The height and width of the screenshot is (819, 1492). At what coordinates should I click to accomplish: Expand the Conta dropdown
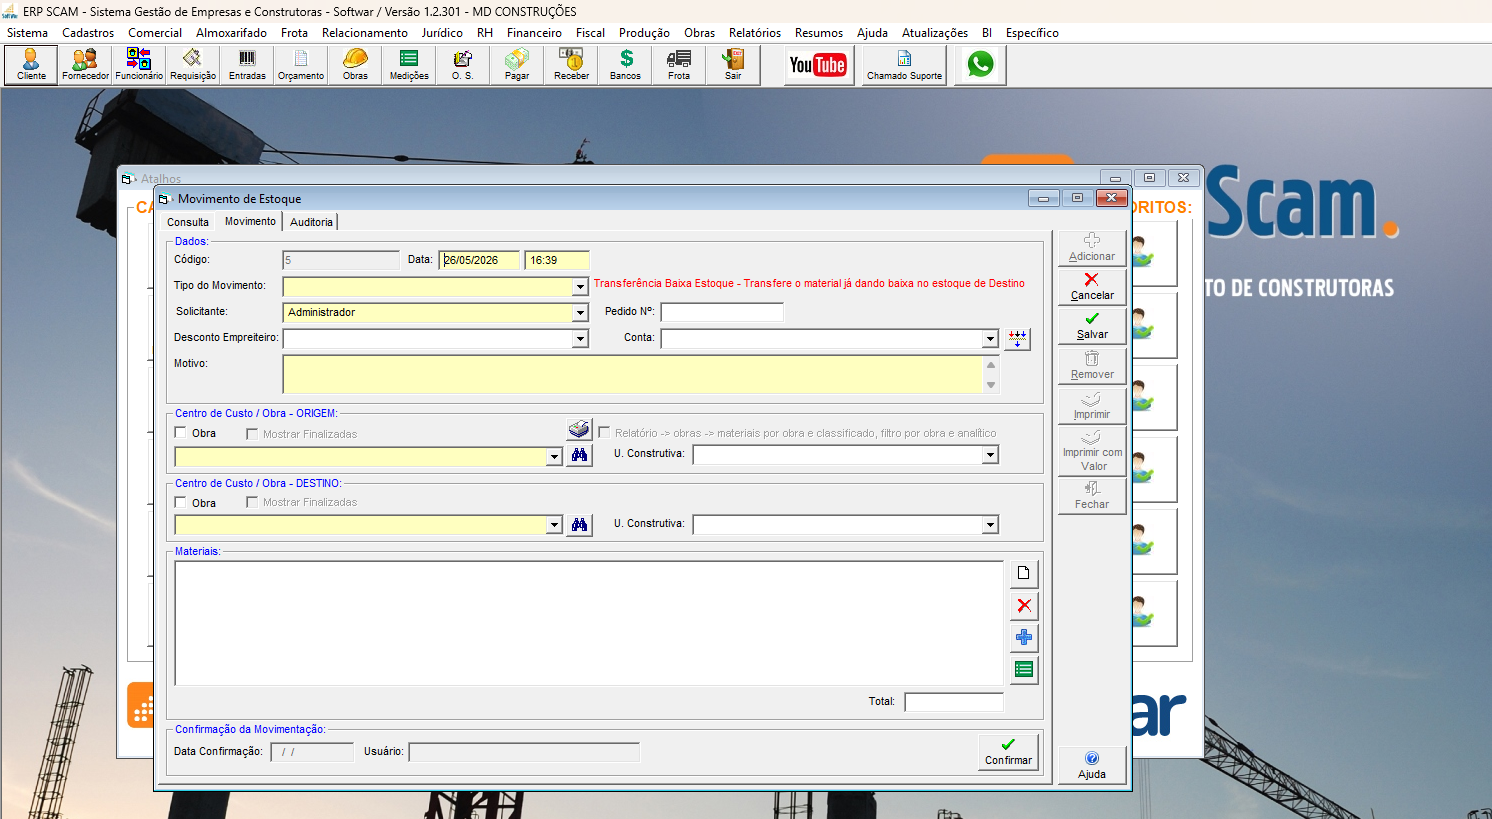click(x=990, y=339)
